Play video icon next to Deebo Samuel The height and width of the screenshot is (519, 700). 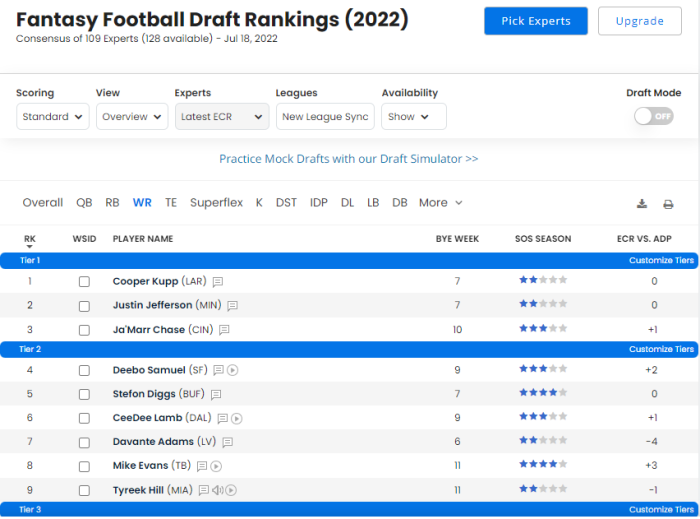tap(232, 370)
